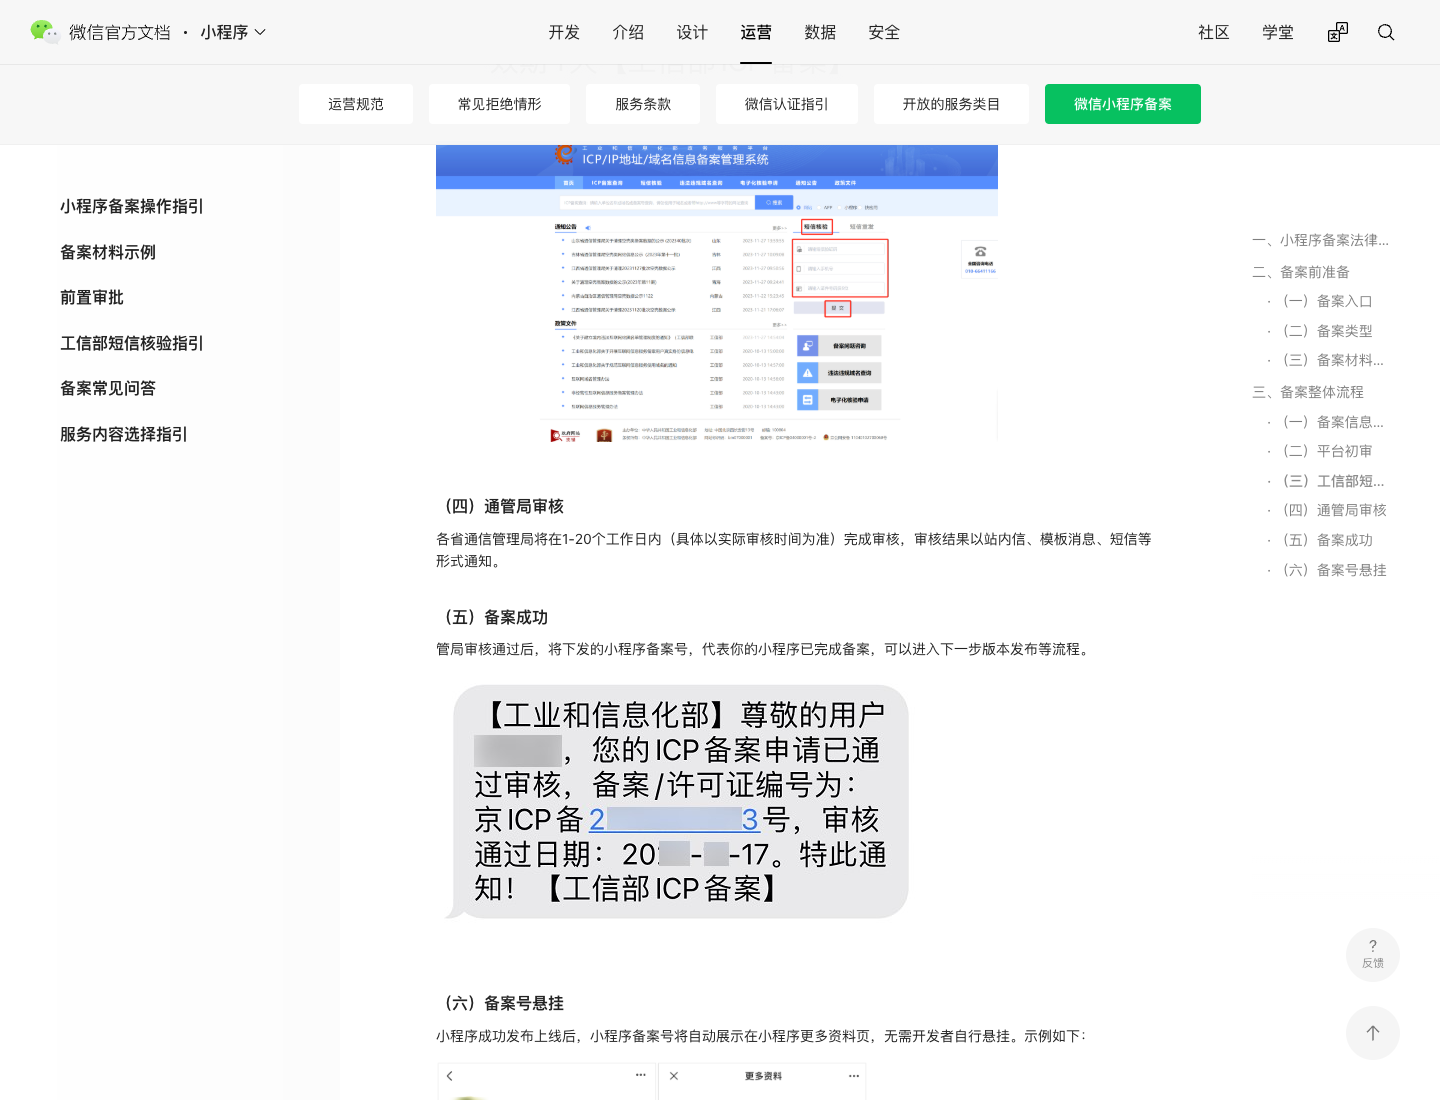Switch to the 设计 tab
Screen dimensions: 1440x1100
[692, 32]
